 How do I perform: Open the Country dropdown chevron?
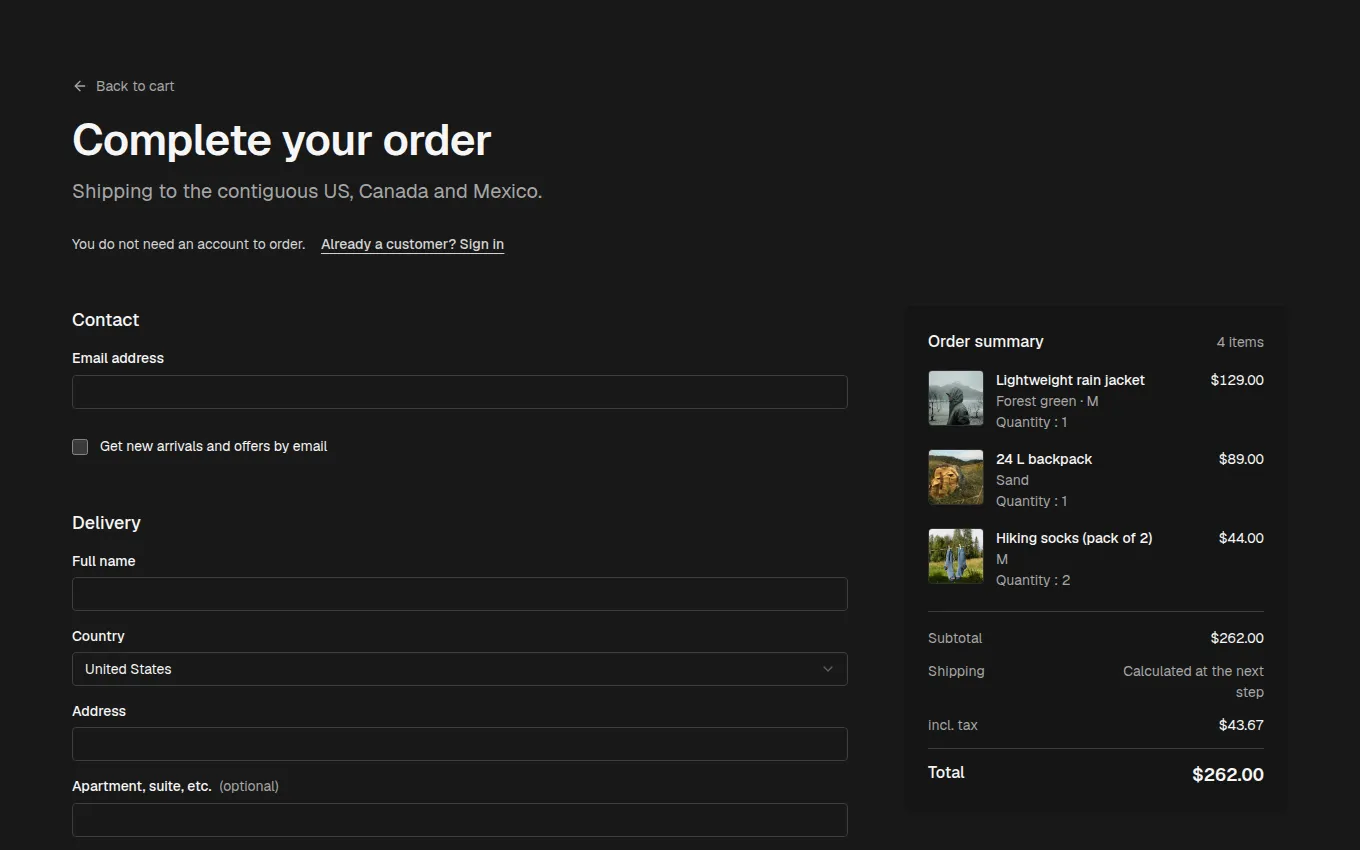point(828,669)
